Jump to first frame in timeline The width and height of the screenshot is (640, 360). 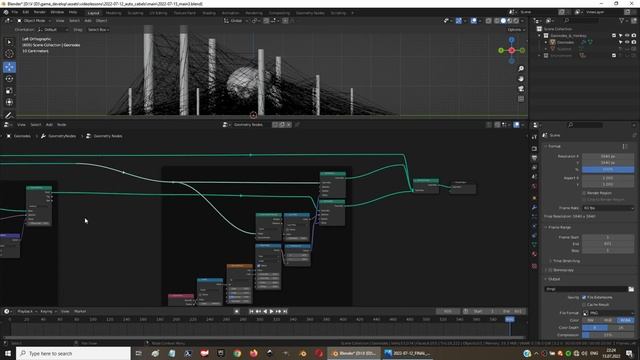(251, 311)
